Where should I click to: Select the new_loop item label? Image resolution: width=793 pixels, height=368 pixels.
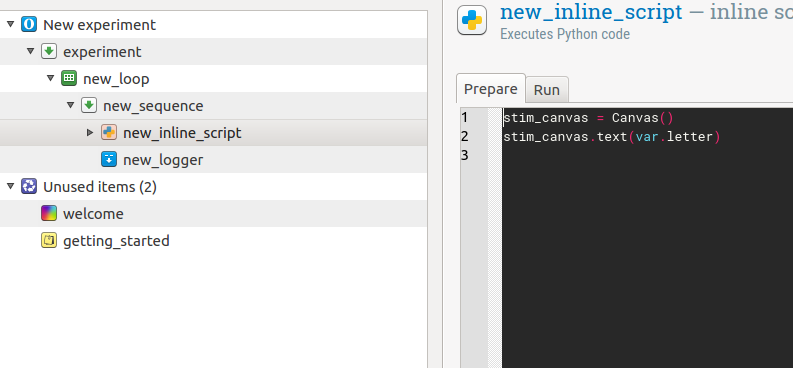pos(116,79)
